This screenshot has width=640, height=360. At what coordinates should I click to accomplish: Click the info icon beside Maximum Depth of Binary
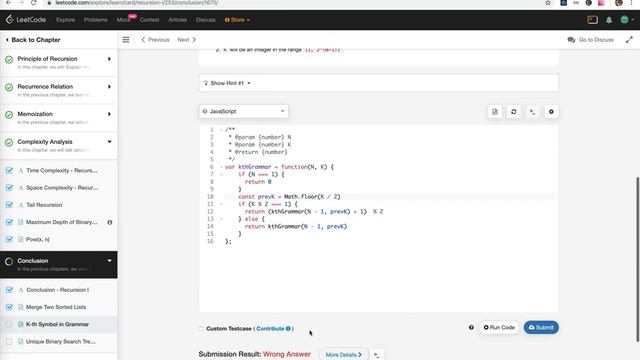pyautogui.click(x=109, y=222)
